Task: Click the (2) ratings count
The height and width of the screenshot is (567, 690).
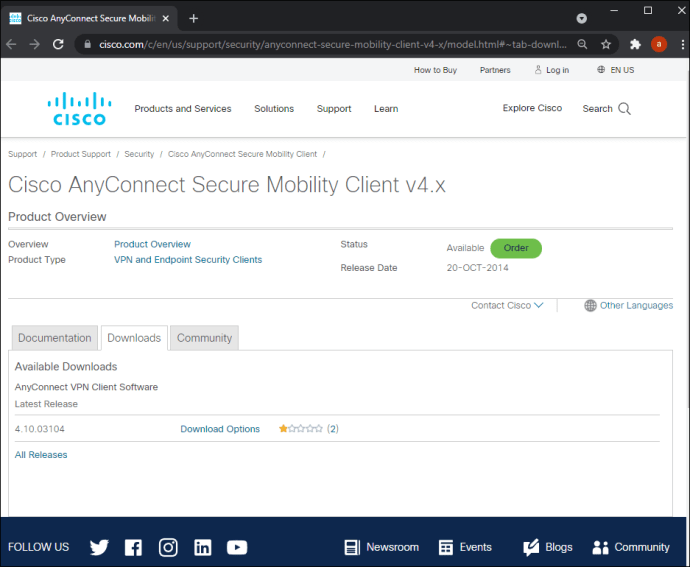Action: (333, 429)
